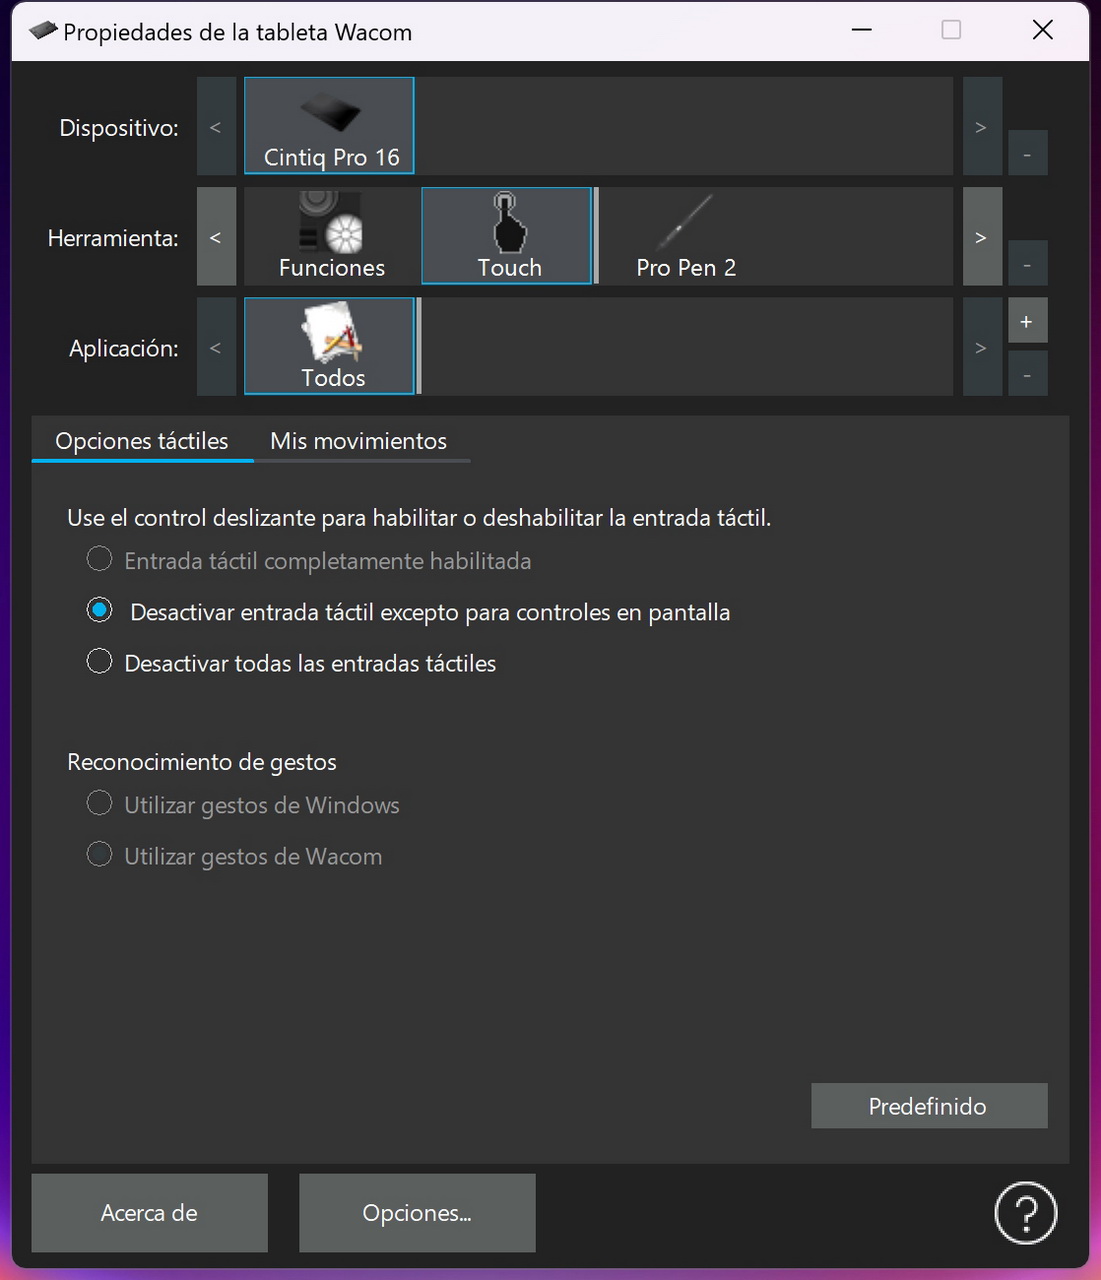Viewport: 1101px width, 1280px height.
Task: Open the Acerca de dialog
Action: coord(149,1213)
